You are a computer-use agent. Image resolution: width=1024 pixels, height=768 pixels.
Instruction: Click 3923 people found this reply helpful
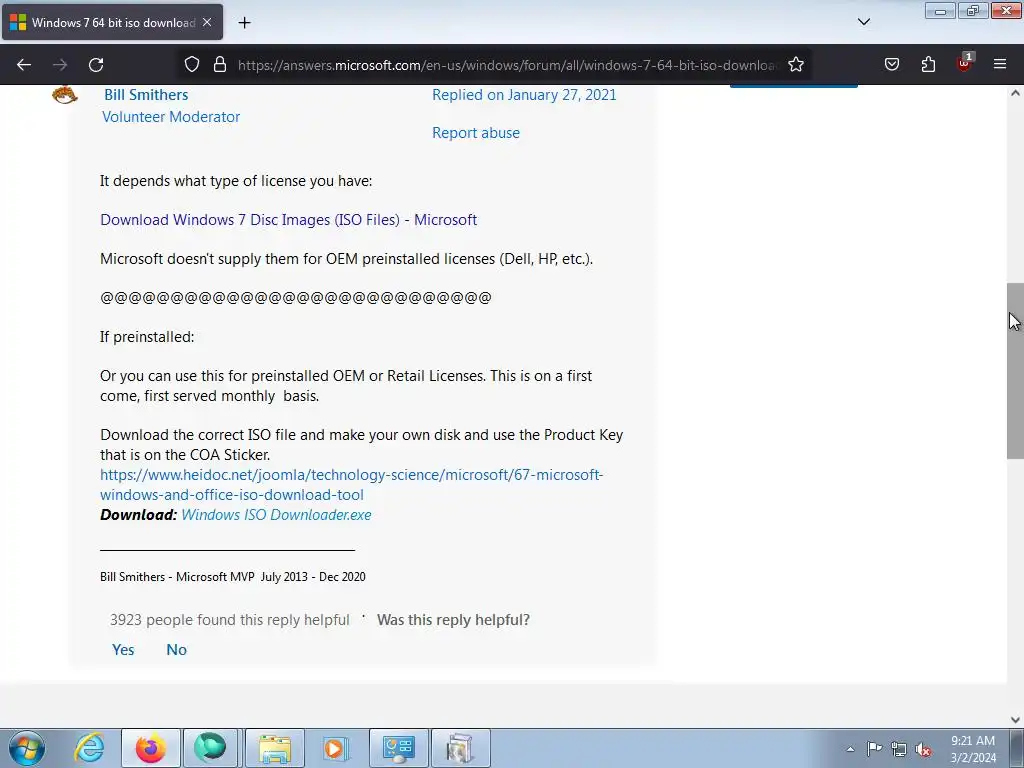(230, 620)
